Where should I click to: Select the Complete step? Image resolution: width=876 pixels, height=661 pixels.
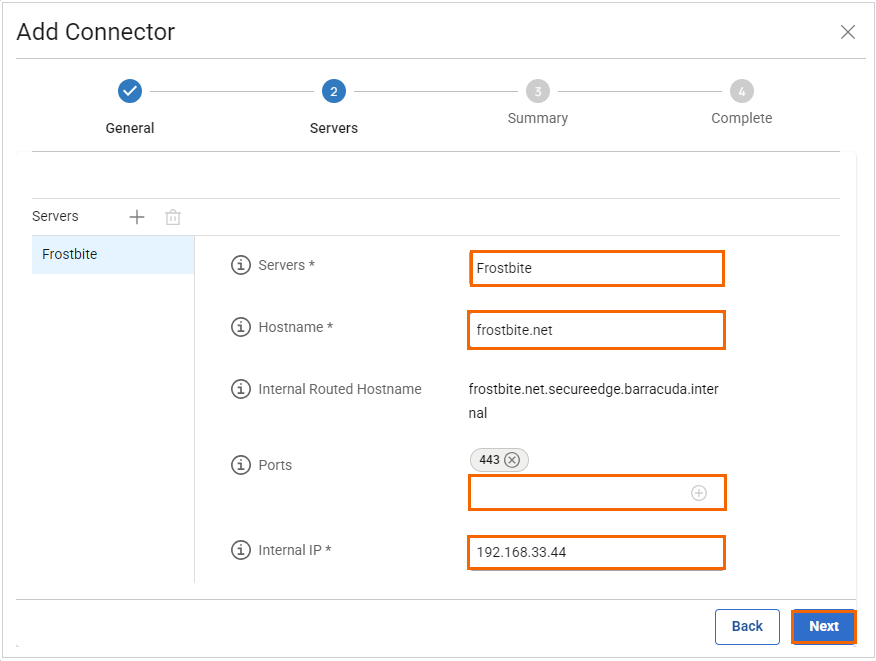(x=741, y=92)
